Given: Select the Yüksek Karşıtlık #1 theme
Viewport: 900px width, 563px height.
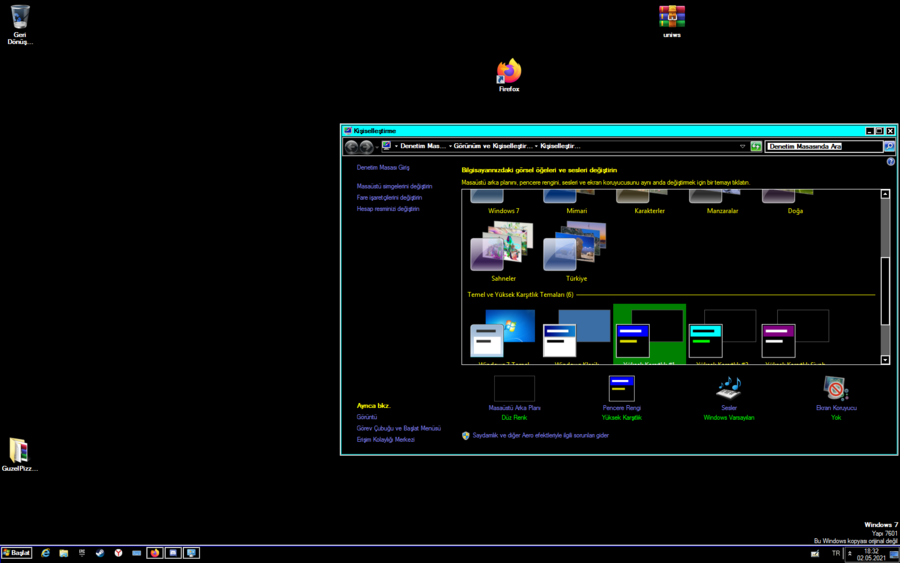Looking at the screenshot, I should coord(649,334).
